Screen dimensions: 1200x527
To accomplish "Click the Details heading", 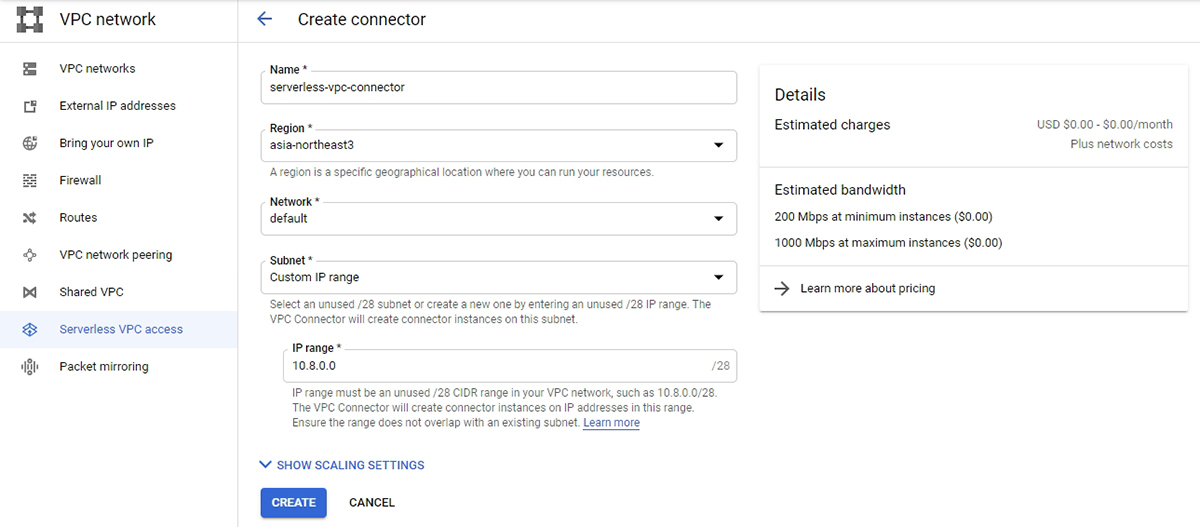I will point(800,95).
